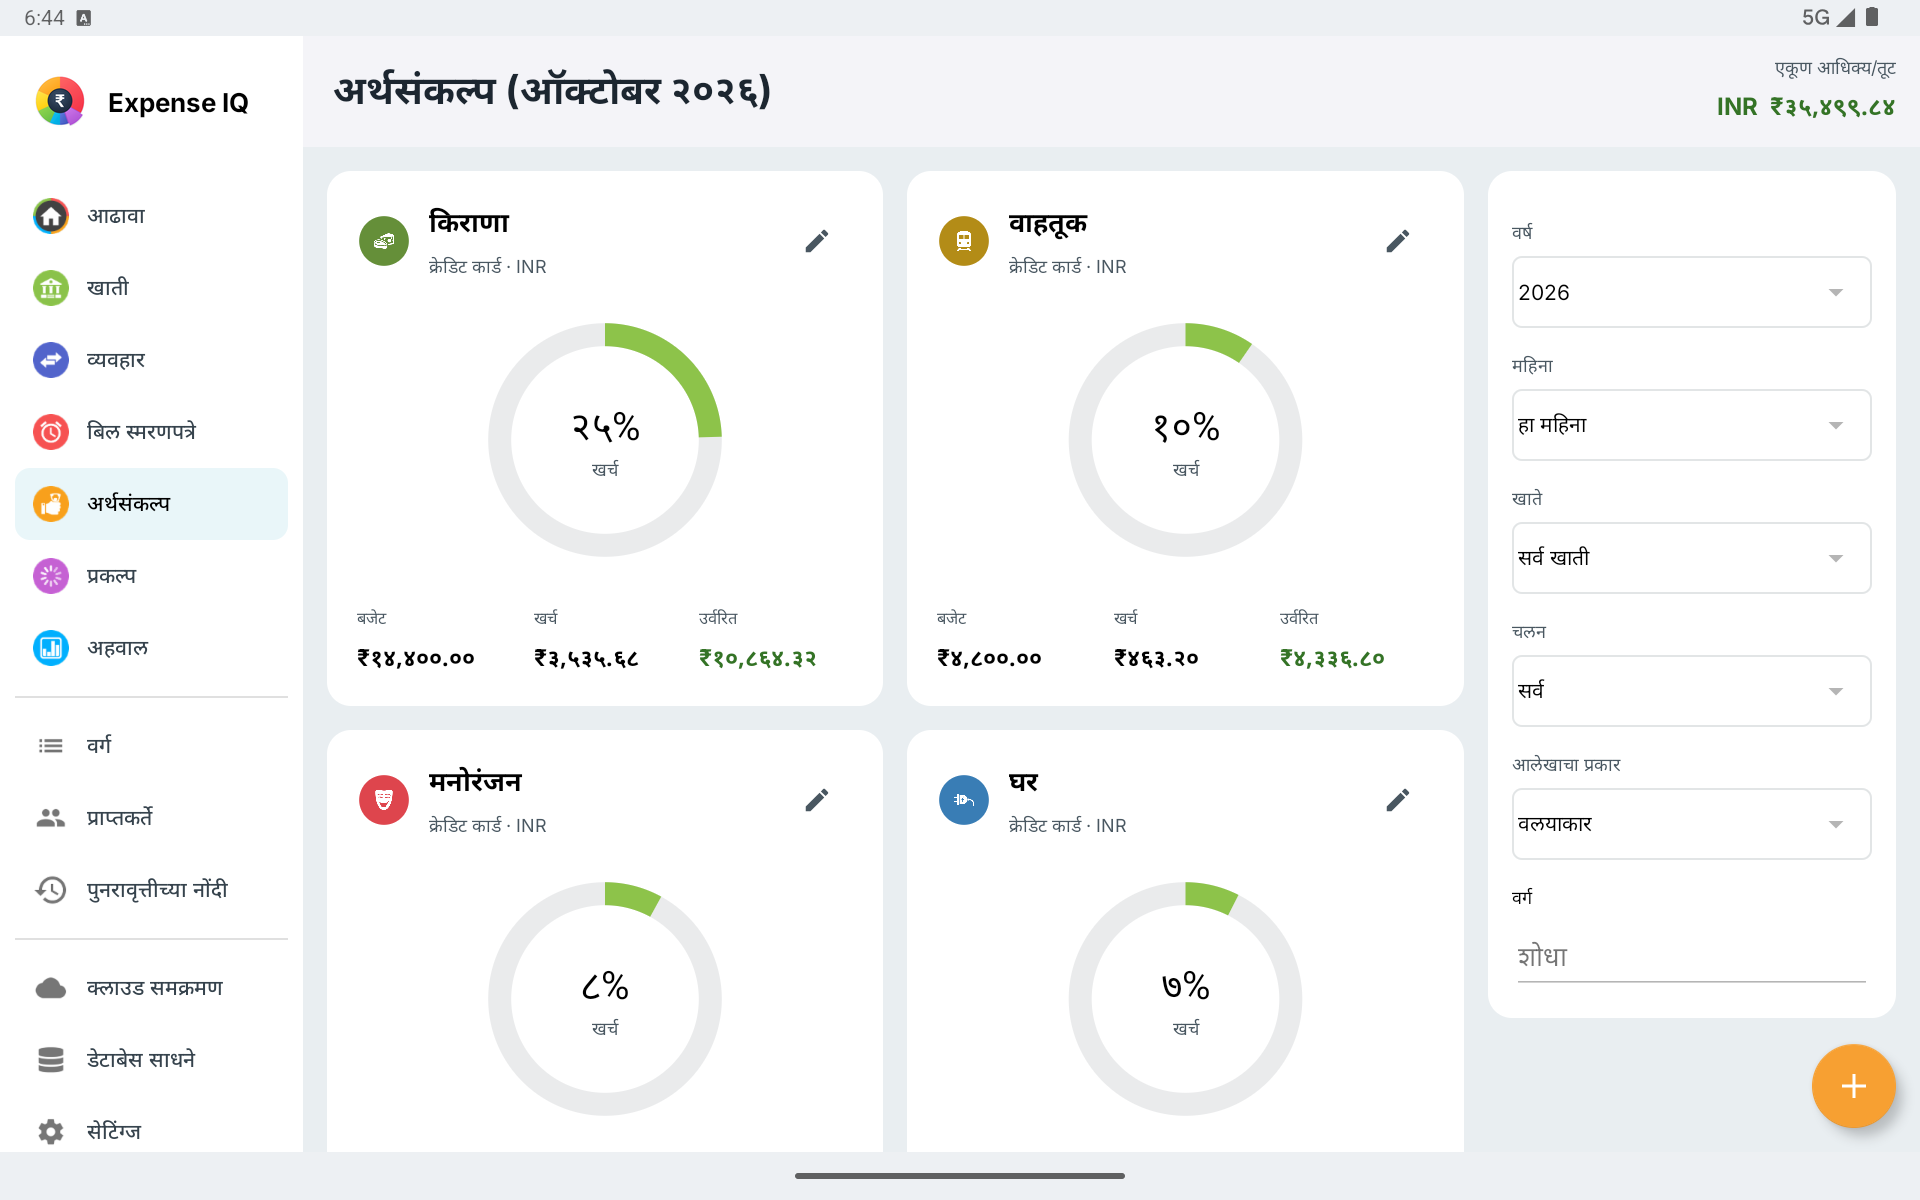1920x1200 pixels.
Task: Open डेटाबेस साधने database icon
Action: 51,1060
